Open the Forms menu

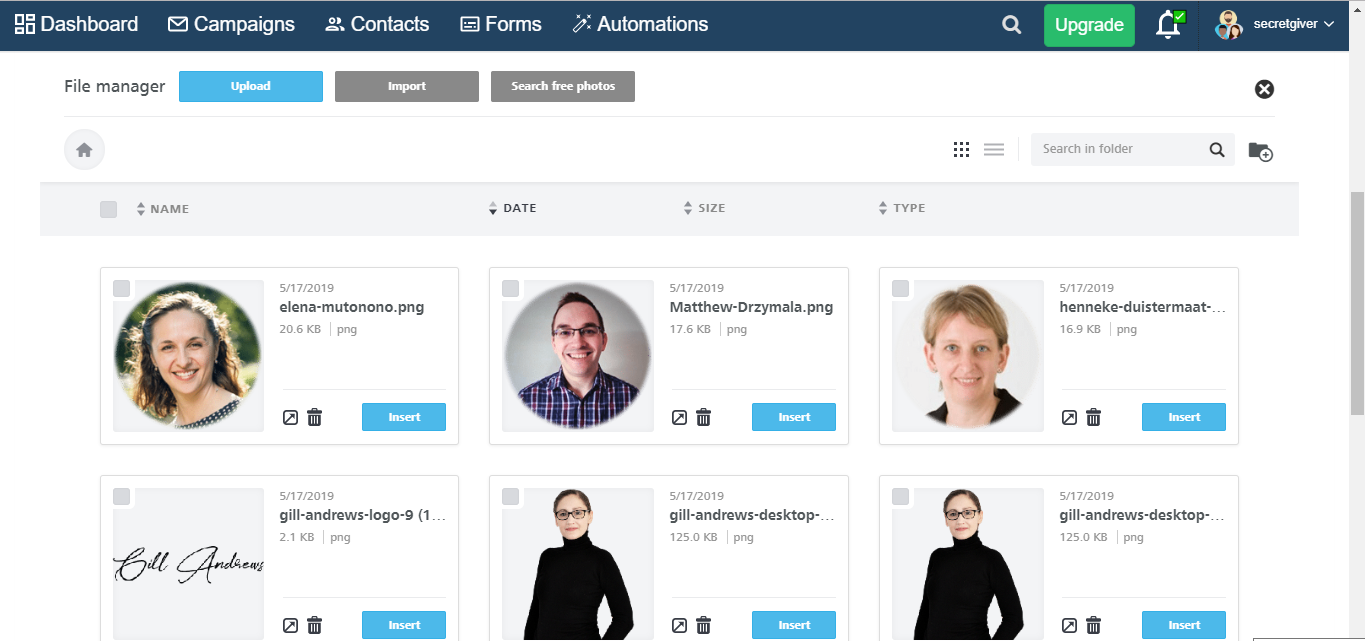[x=500, y=24]
